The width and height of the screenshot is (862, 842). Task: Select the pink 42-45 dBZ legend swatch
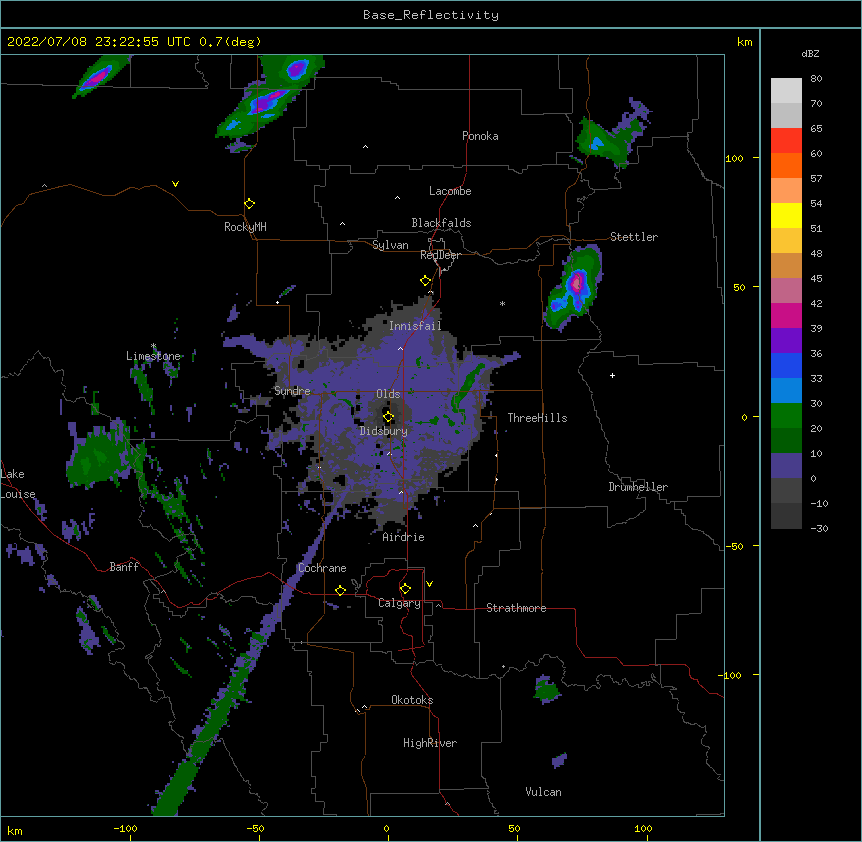coord(786,291)
